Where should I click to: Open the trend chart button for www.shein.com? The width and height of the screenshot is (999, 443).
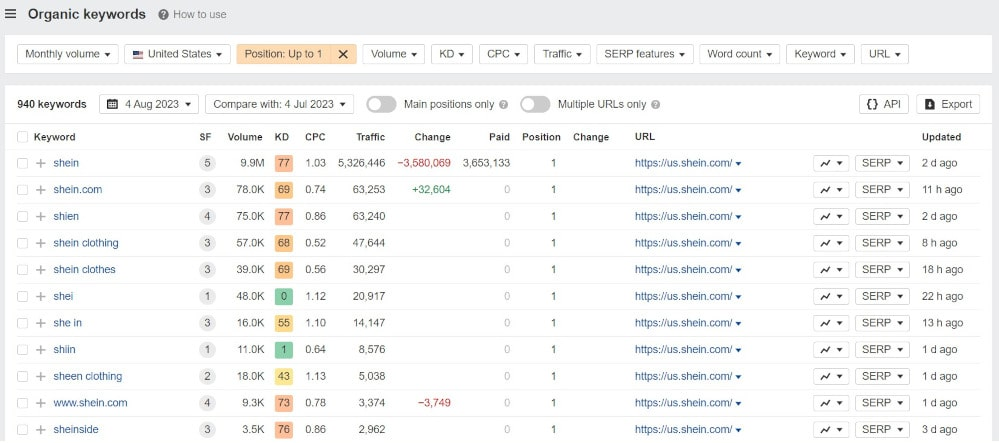831,403
